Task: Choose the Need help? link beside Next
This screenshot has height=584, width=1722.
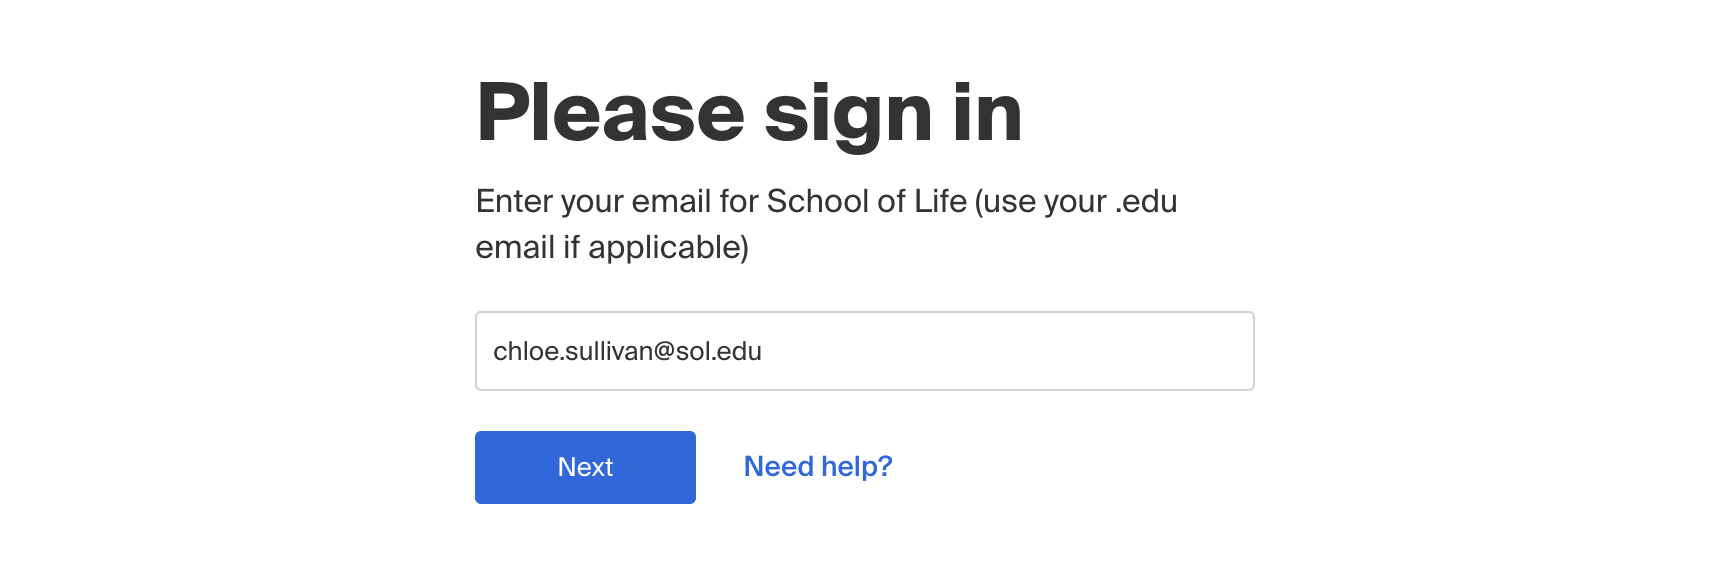Action: (x=817, y=467)
